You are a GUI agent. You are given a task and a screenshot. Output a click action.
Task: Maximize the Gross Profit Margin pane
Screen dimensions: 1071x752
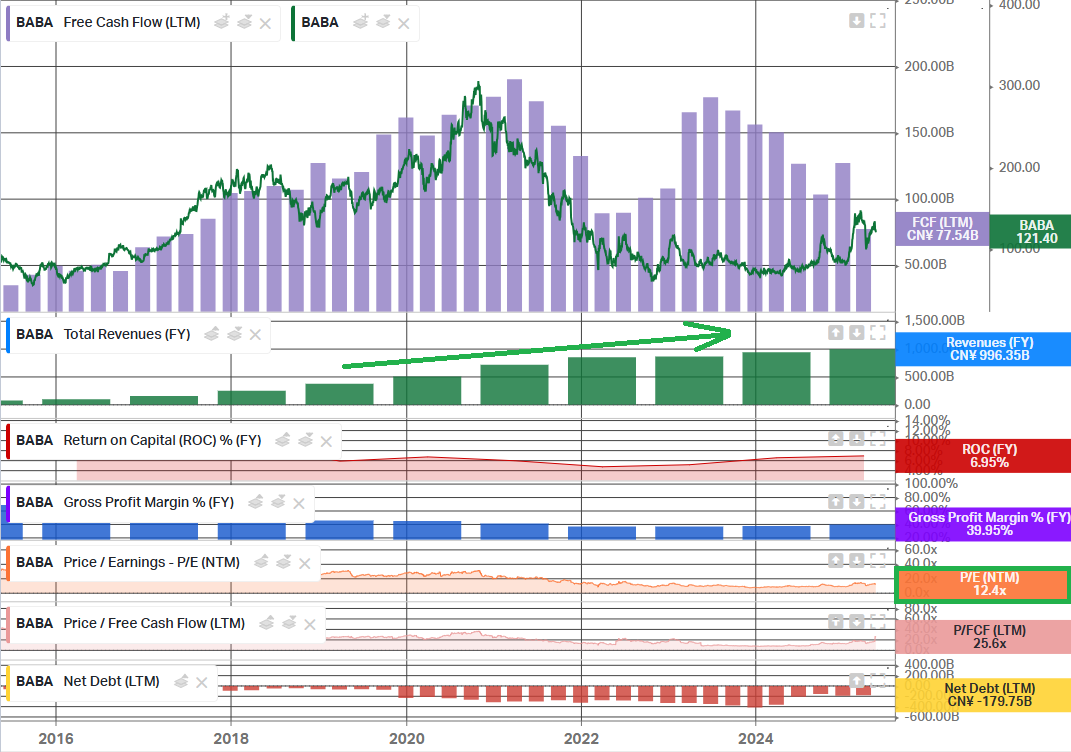pyautogui.click(x=878, y=502)
